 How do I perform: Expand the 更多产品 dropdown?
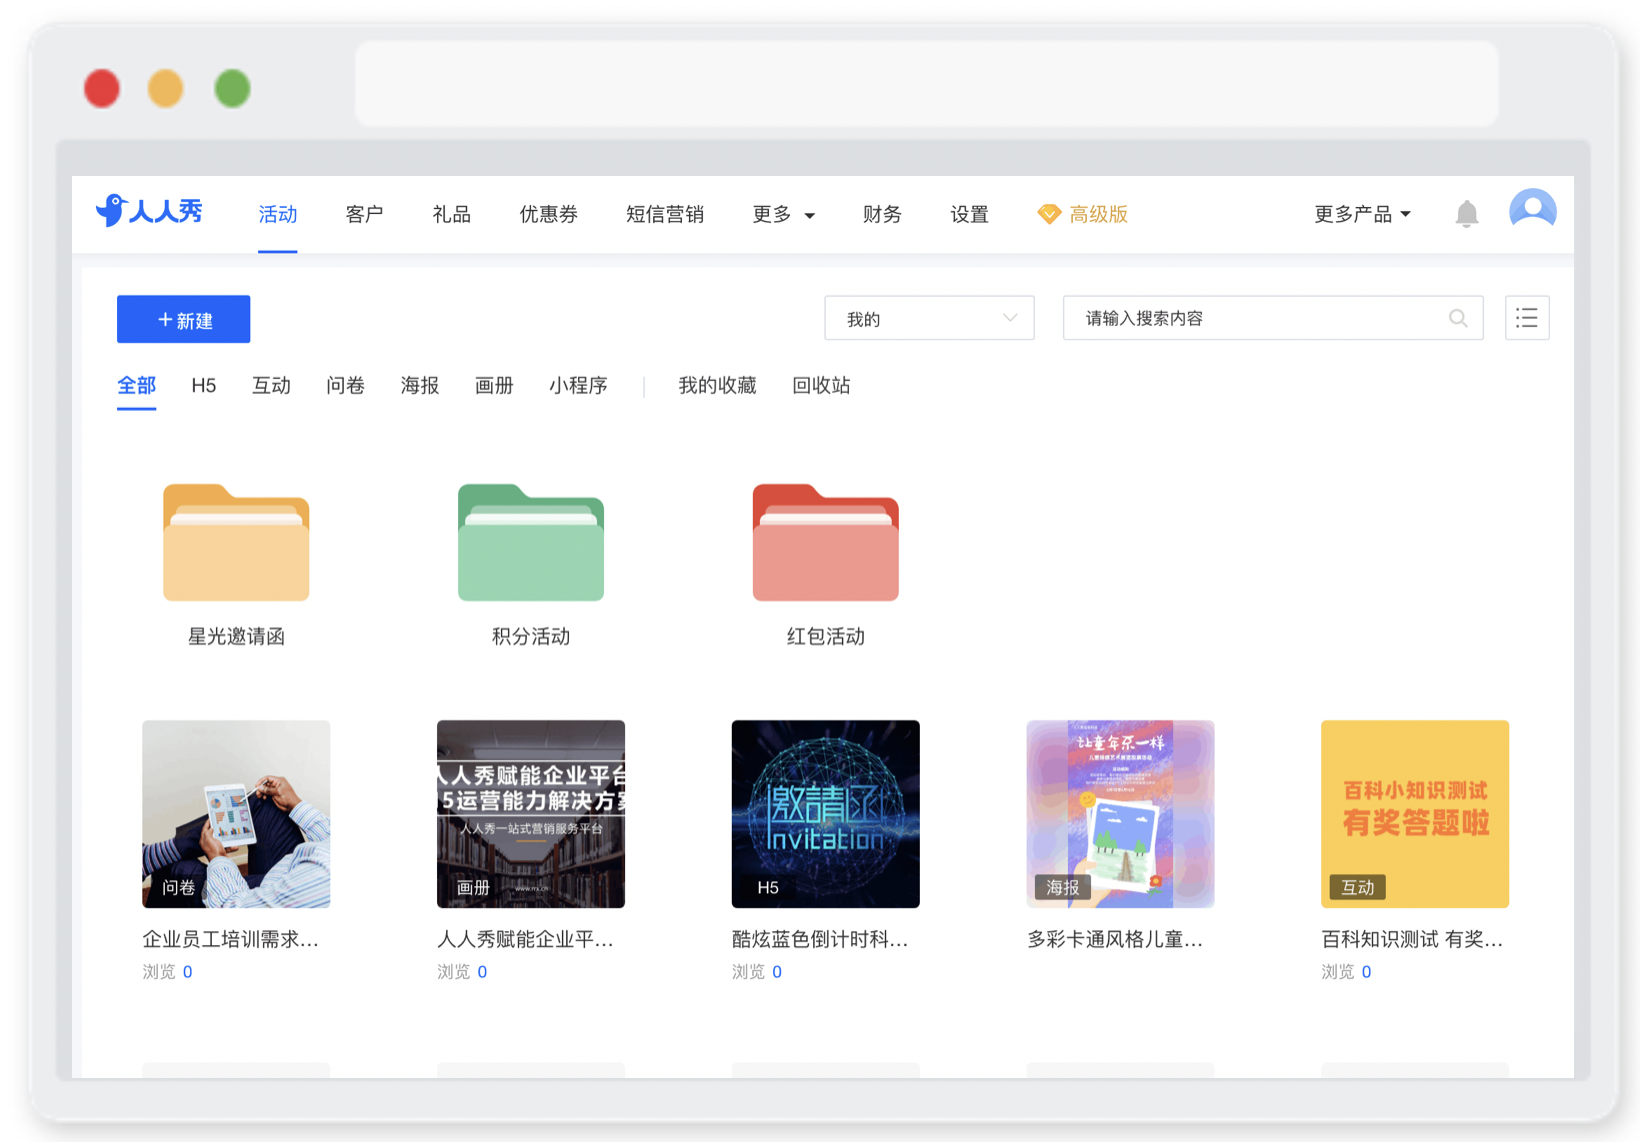click(x=1362, y=214)
